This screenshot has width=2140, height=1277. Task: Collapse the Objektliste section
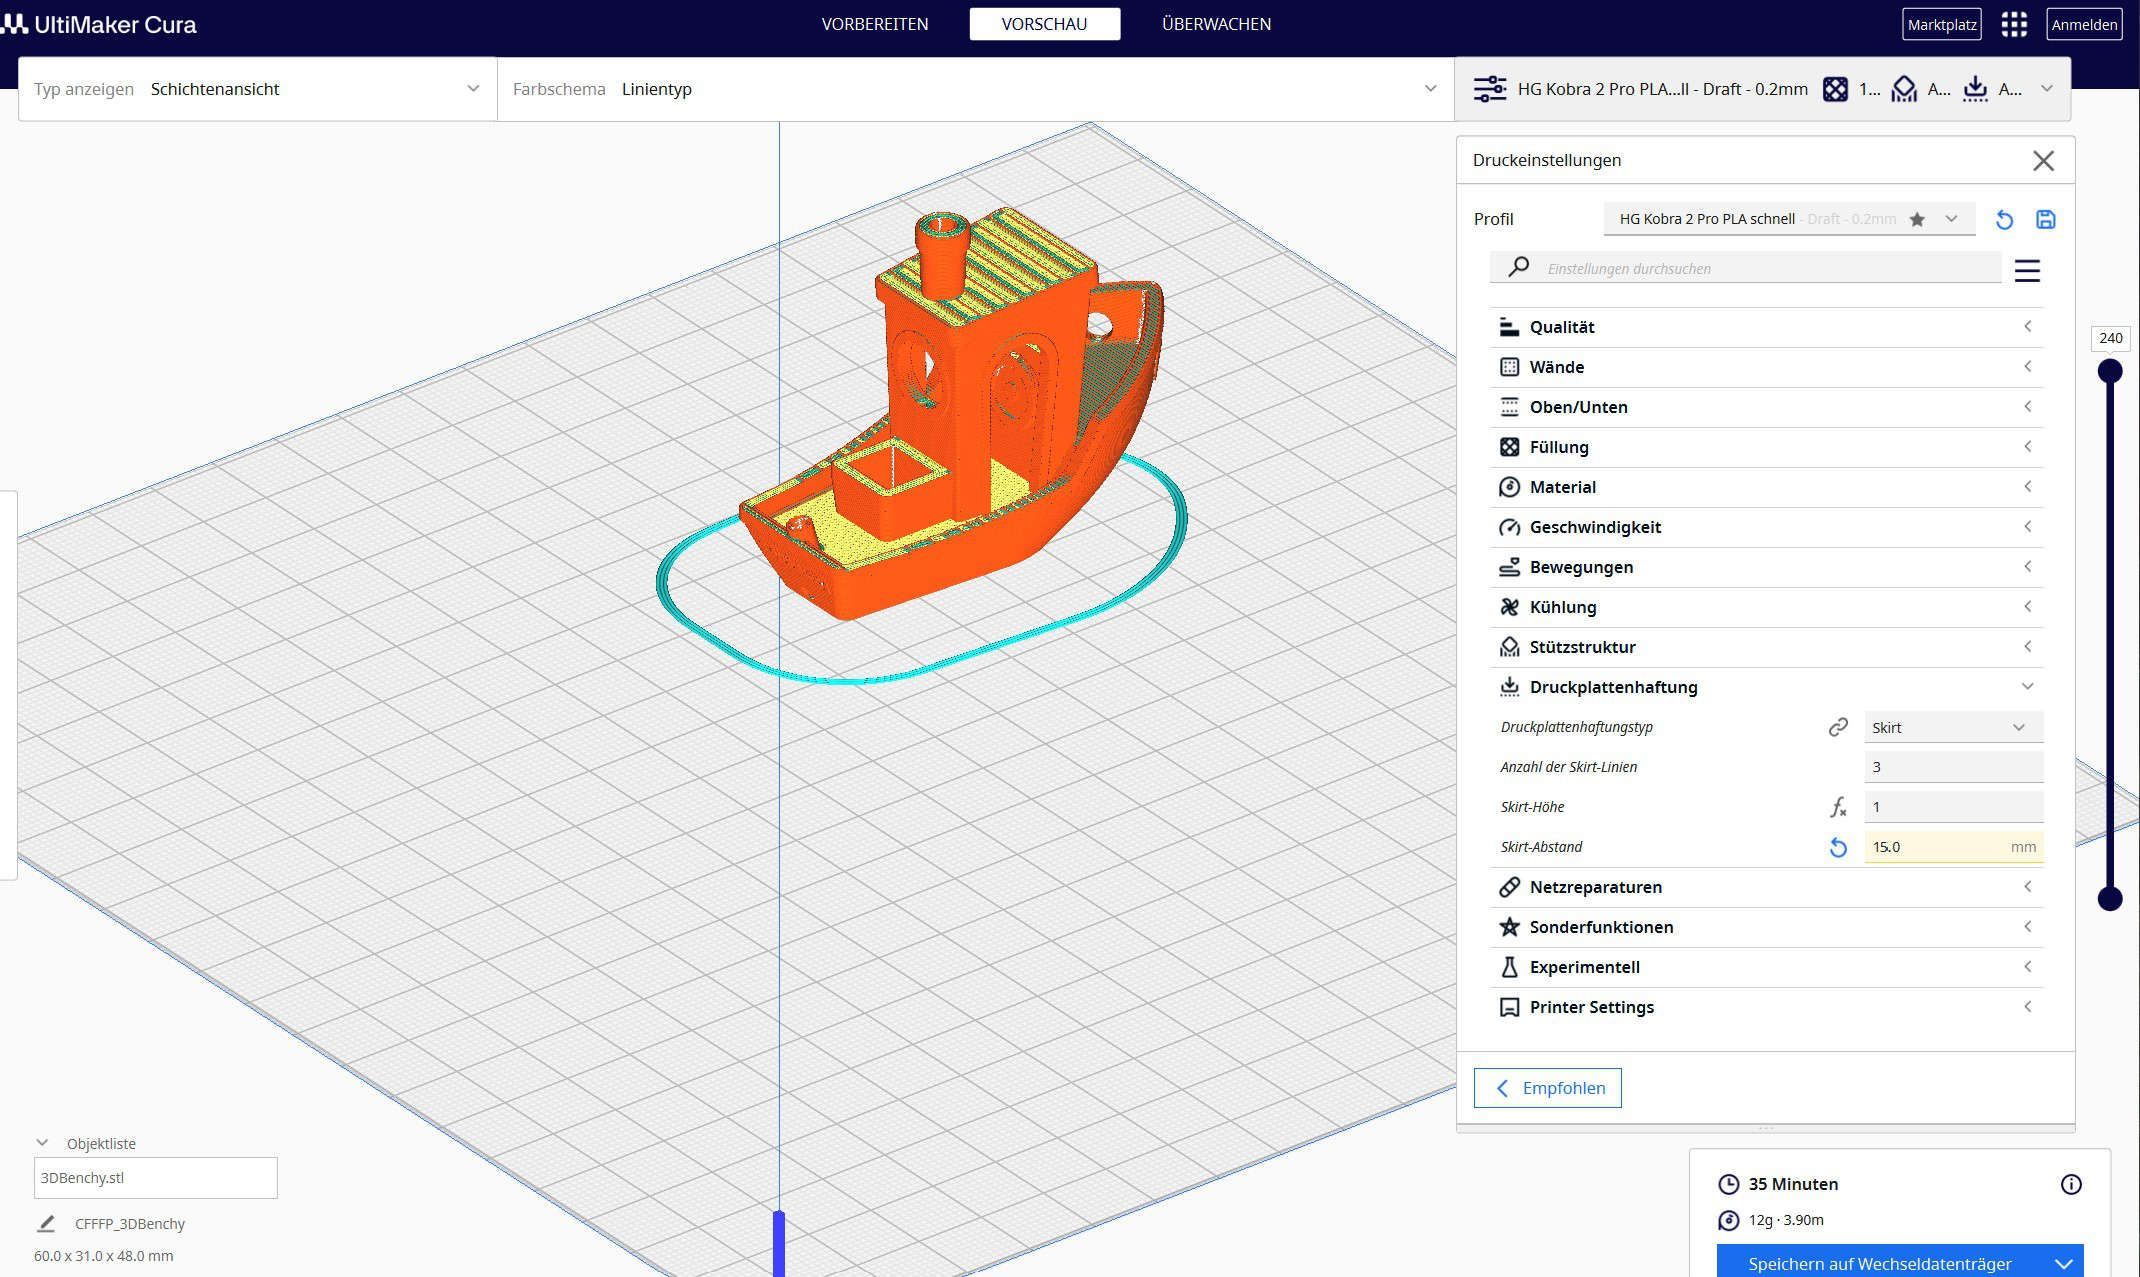(42, 1143)
